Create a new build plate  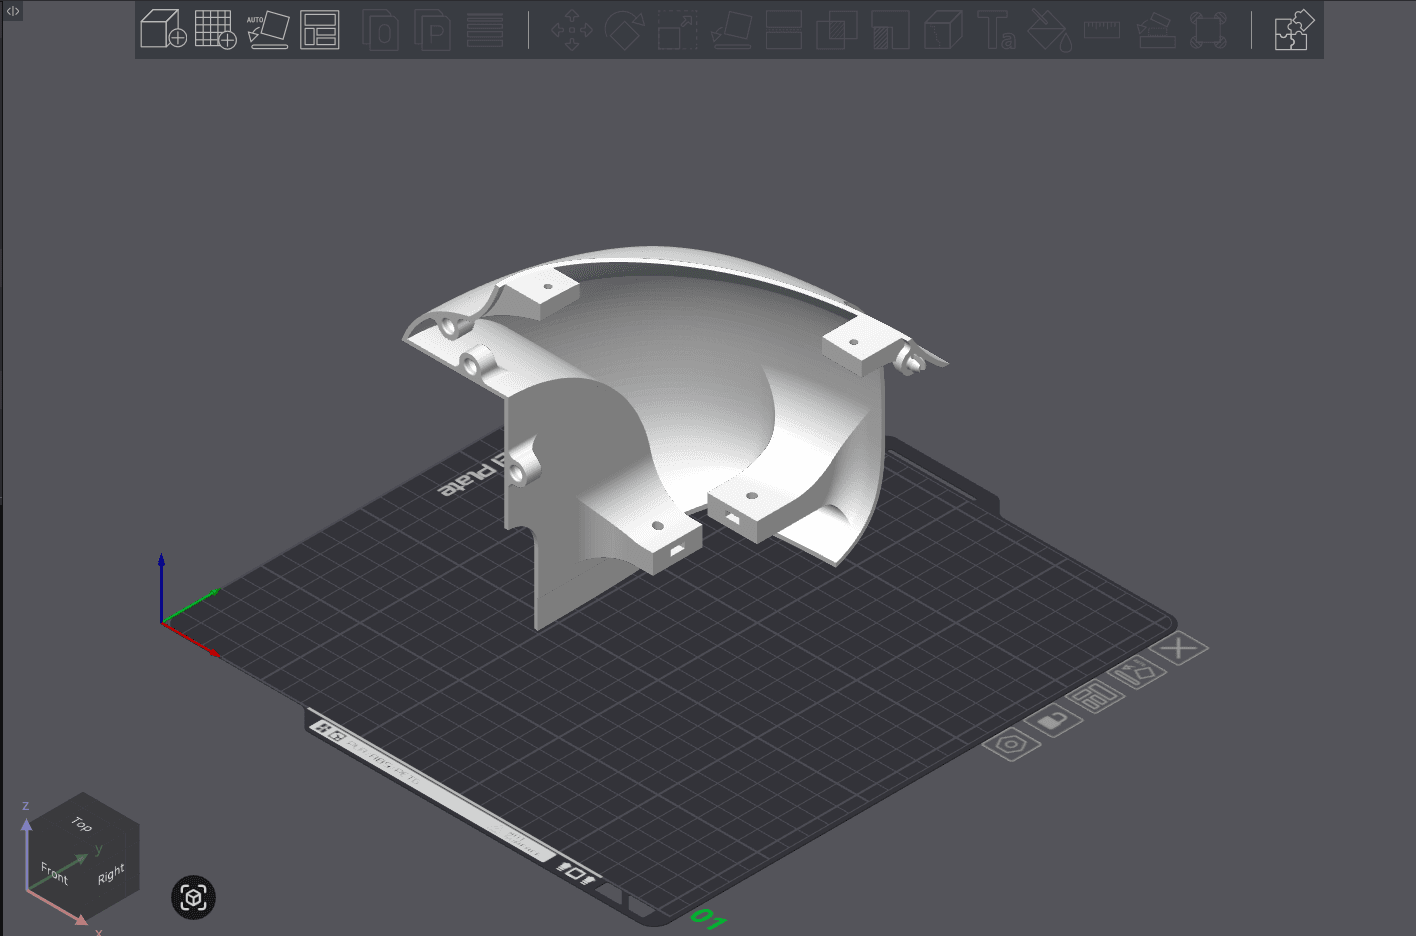(x=217, y=30)
